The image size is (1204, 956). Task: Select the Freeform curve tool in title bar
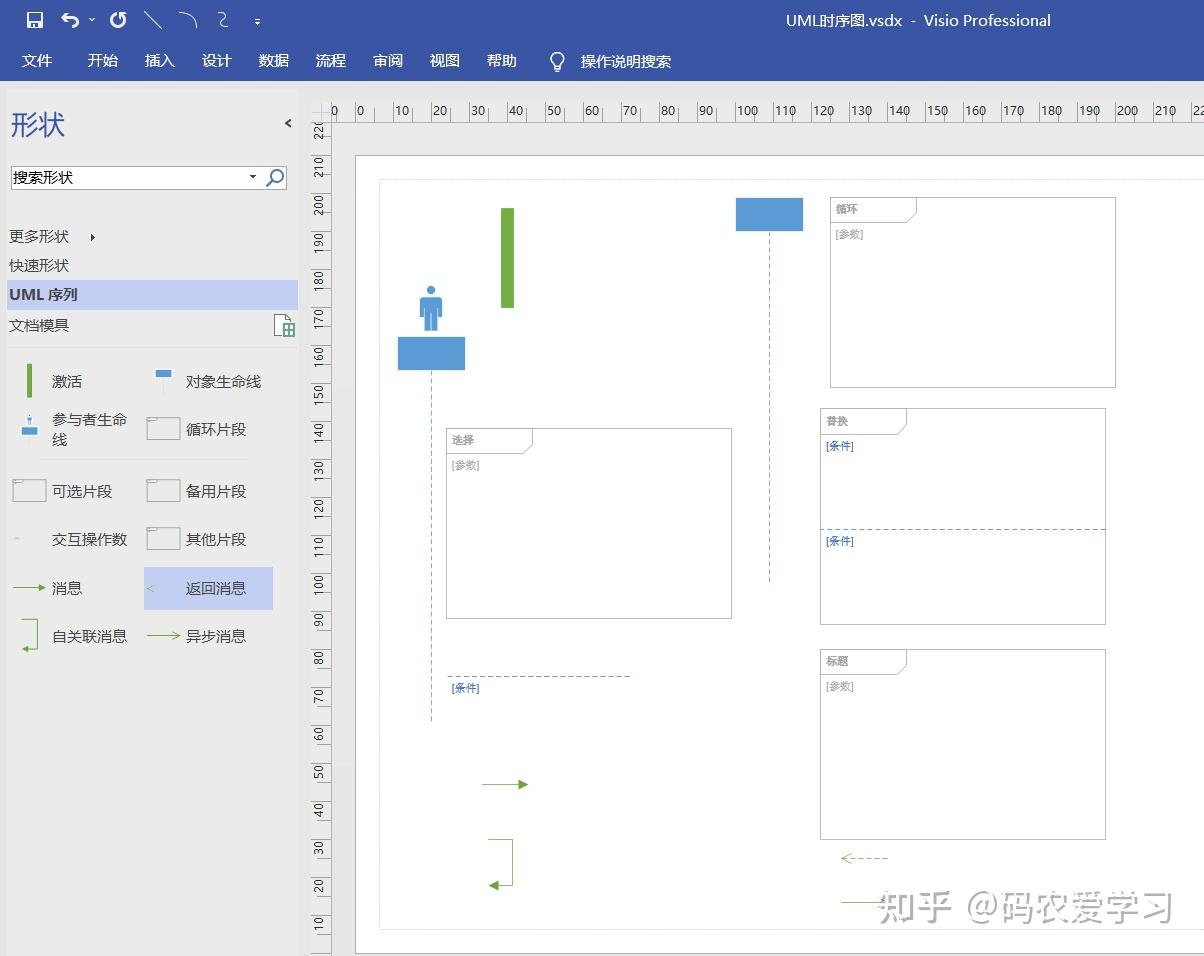223,20
